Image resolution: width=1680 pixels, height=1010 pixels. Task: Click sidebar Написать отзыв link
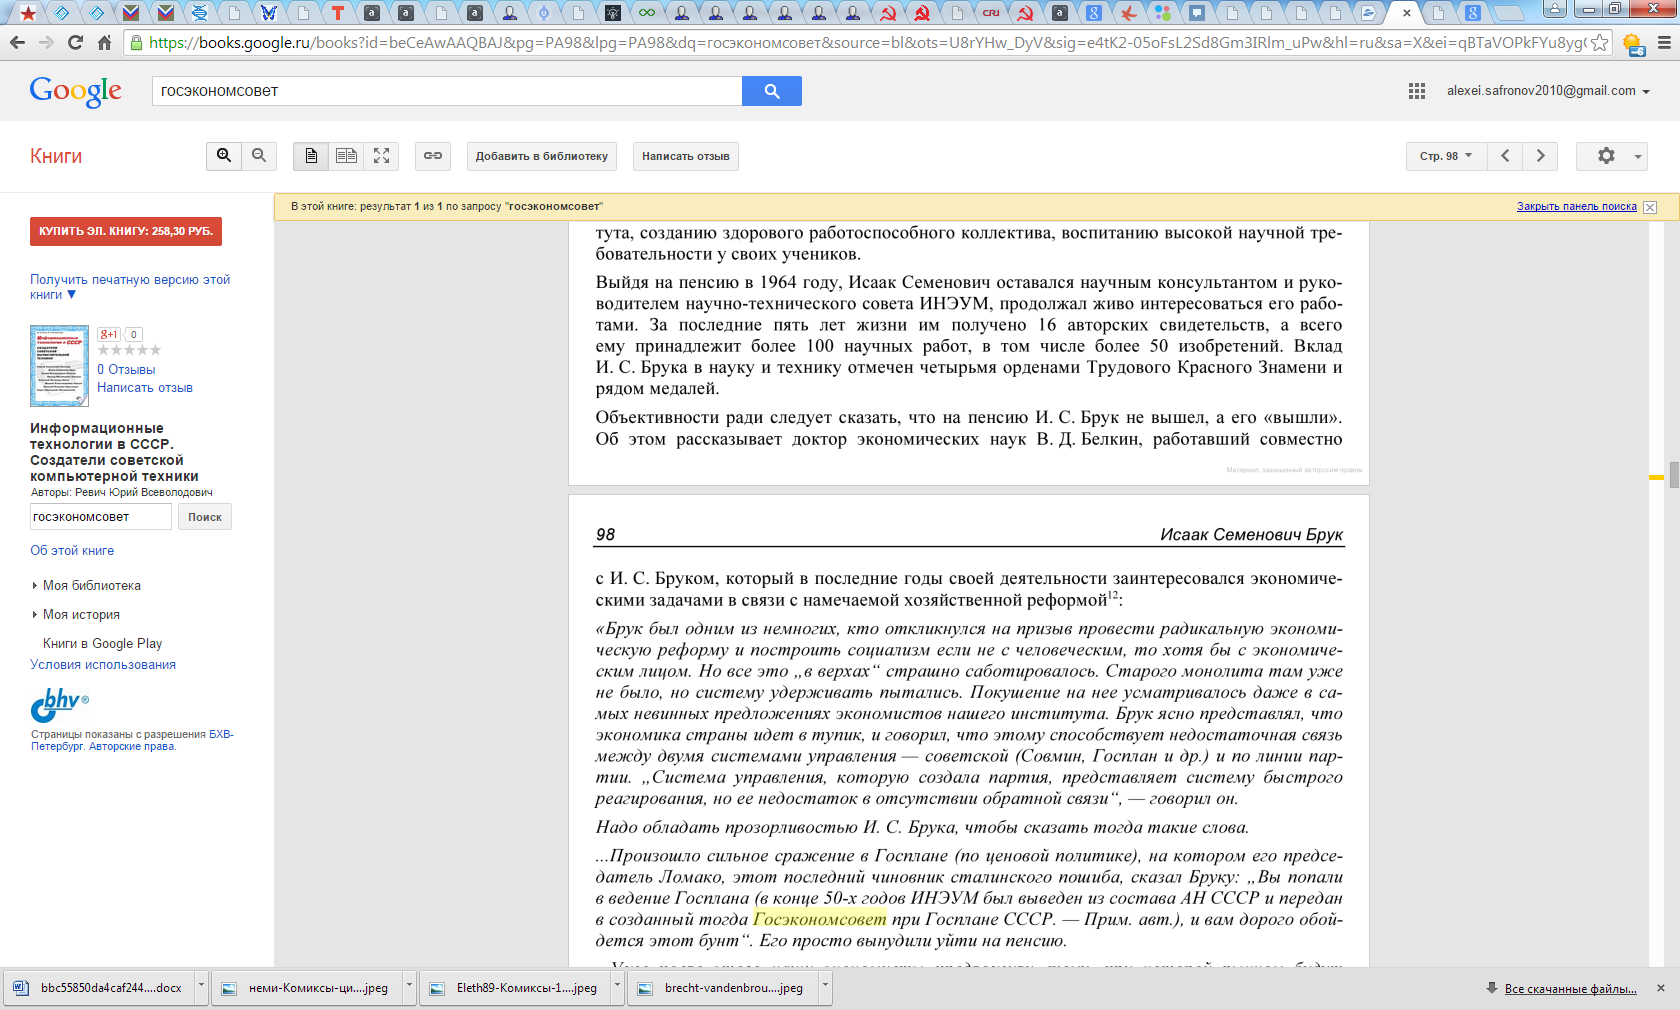(145, 388)
